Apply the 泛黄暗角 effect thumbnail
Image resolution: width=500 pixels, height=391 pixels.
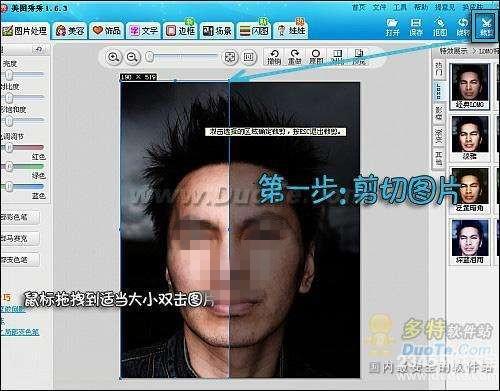tap(470, 190)
